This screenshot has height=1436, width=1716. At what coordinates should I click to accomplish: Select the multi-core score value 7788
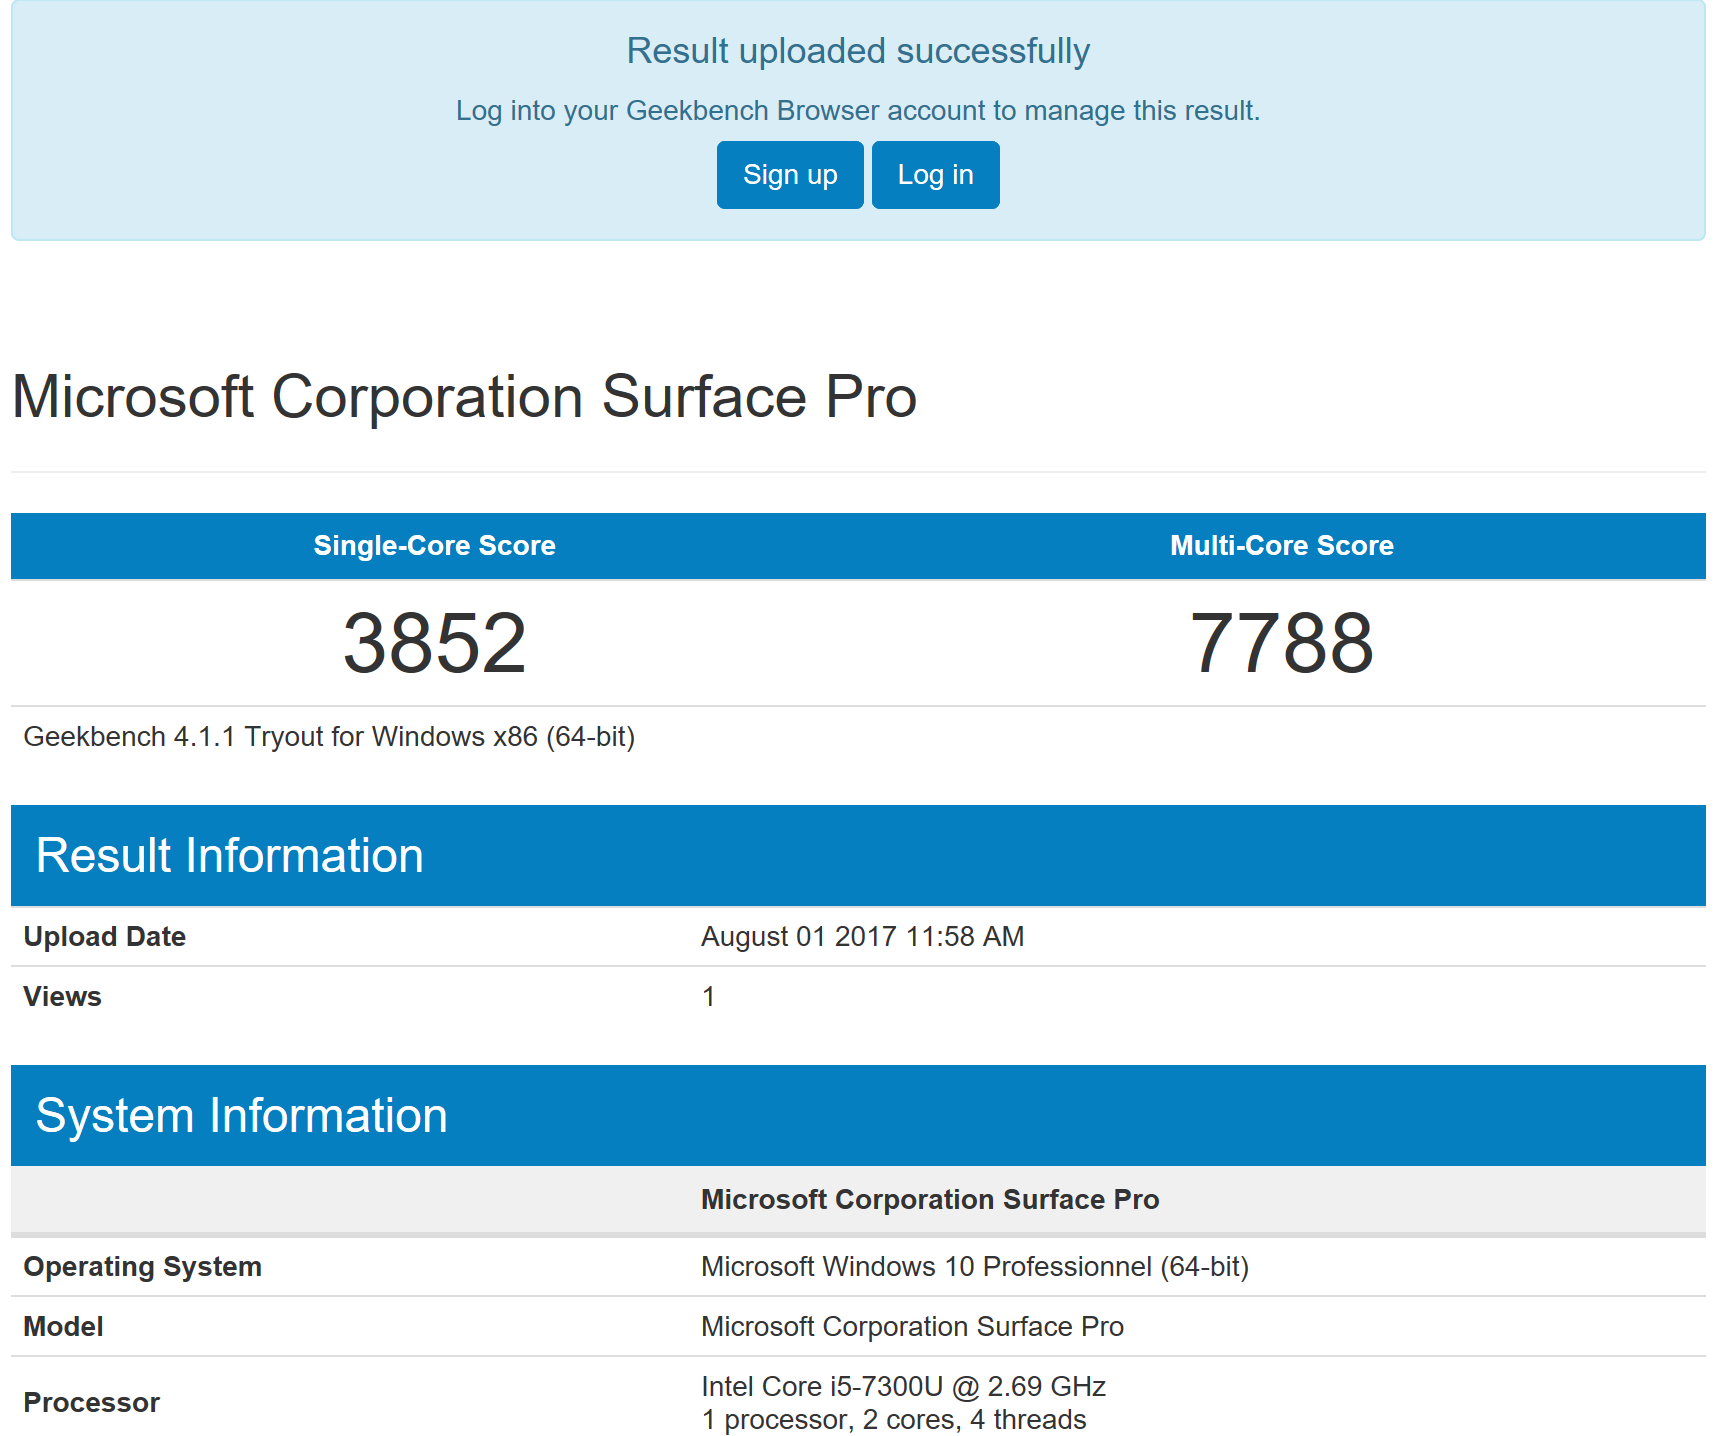1281,643
